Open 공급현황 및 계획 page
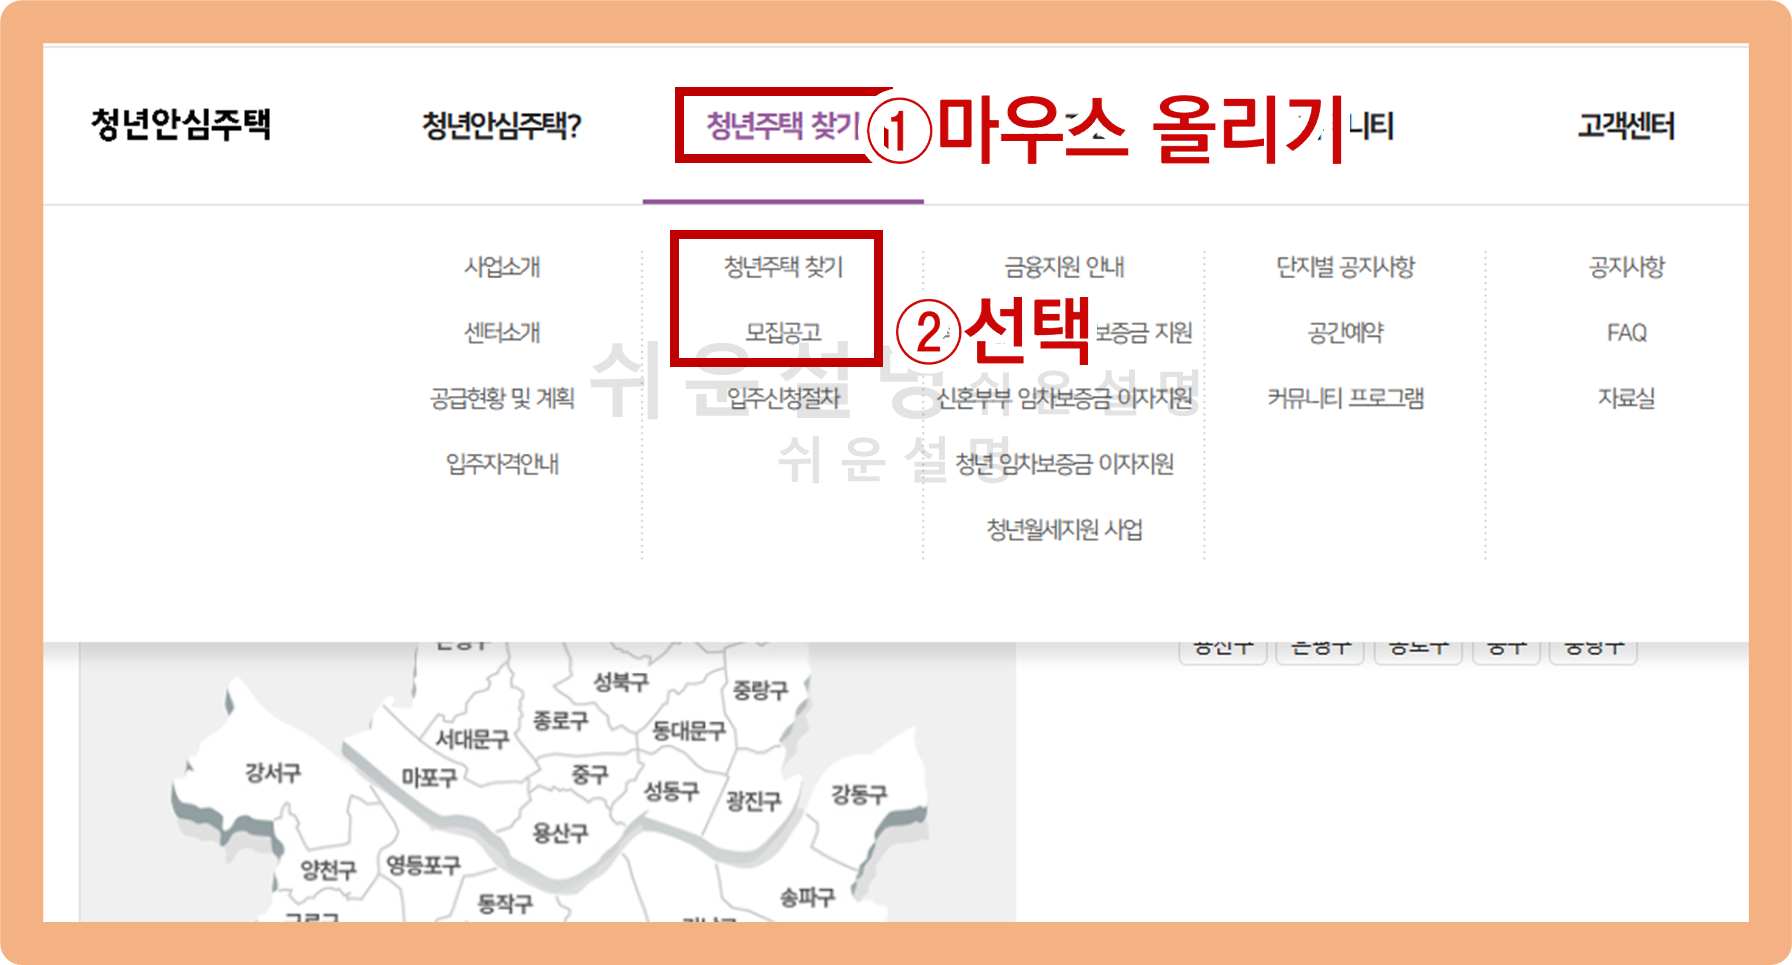Screen dimensions: 1792x965 (502, 398)
